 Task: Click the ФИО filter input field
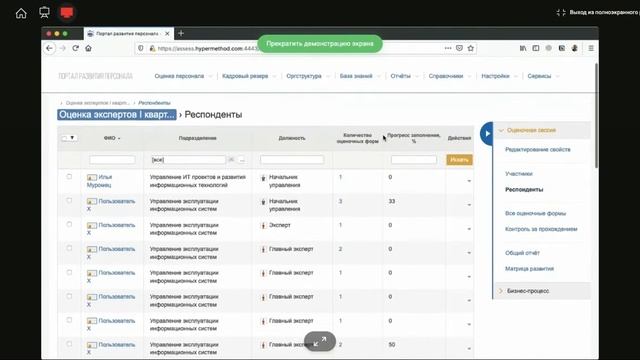tap(112, 160)
